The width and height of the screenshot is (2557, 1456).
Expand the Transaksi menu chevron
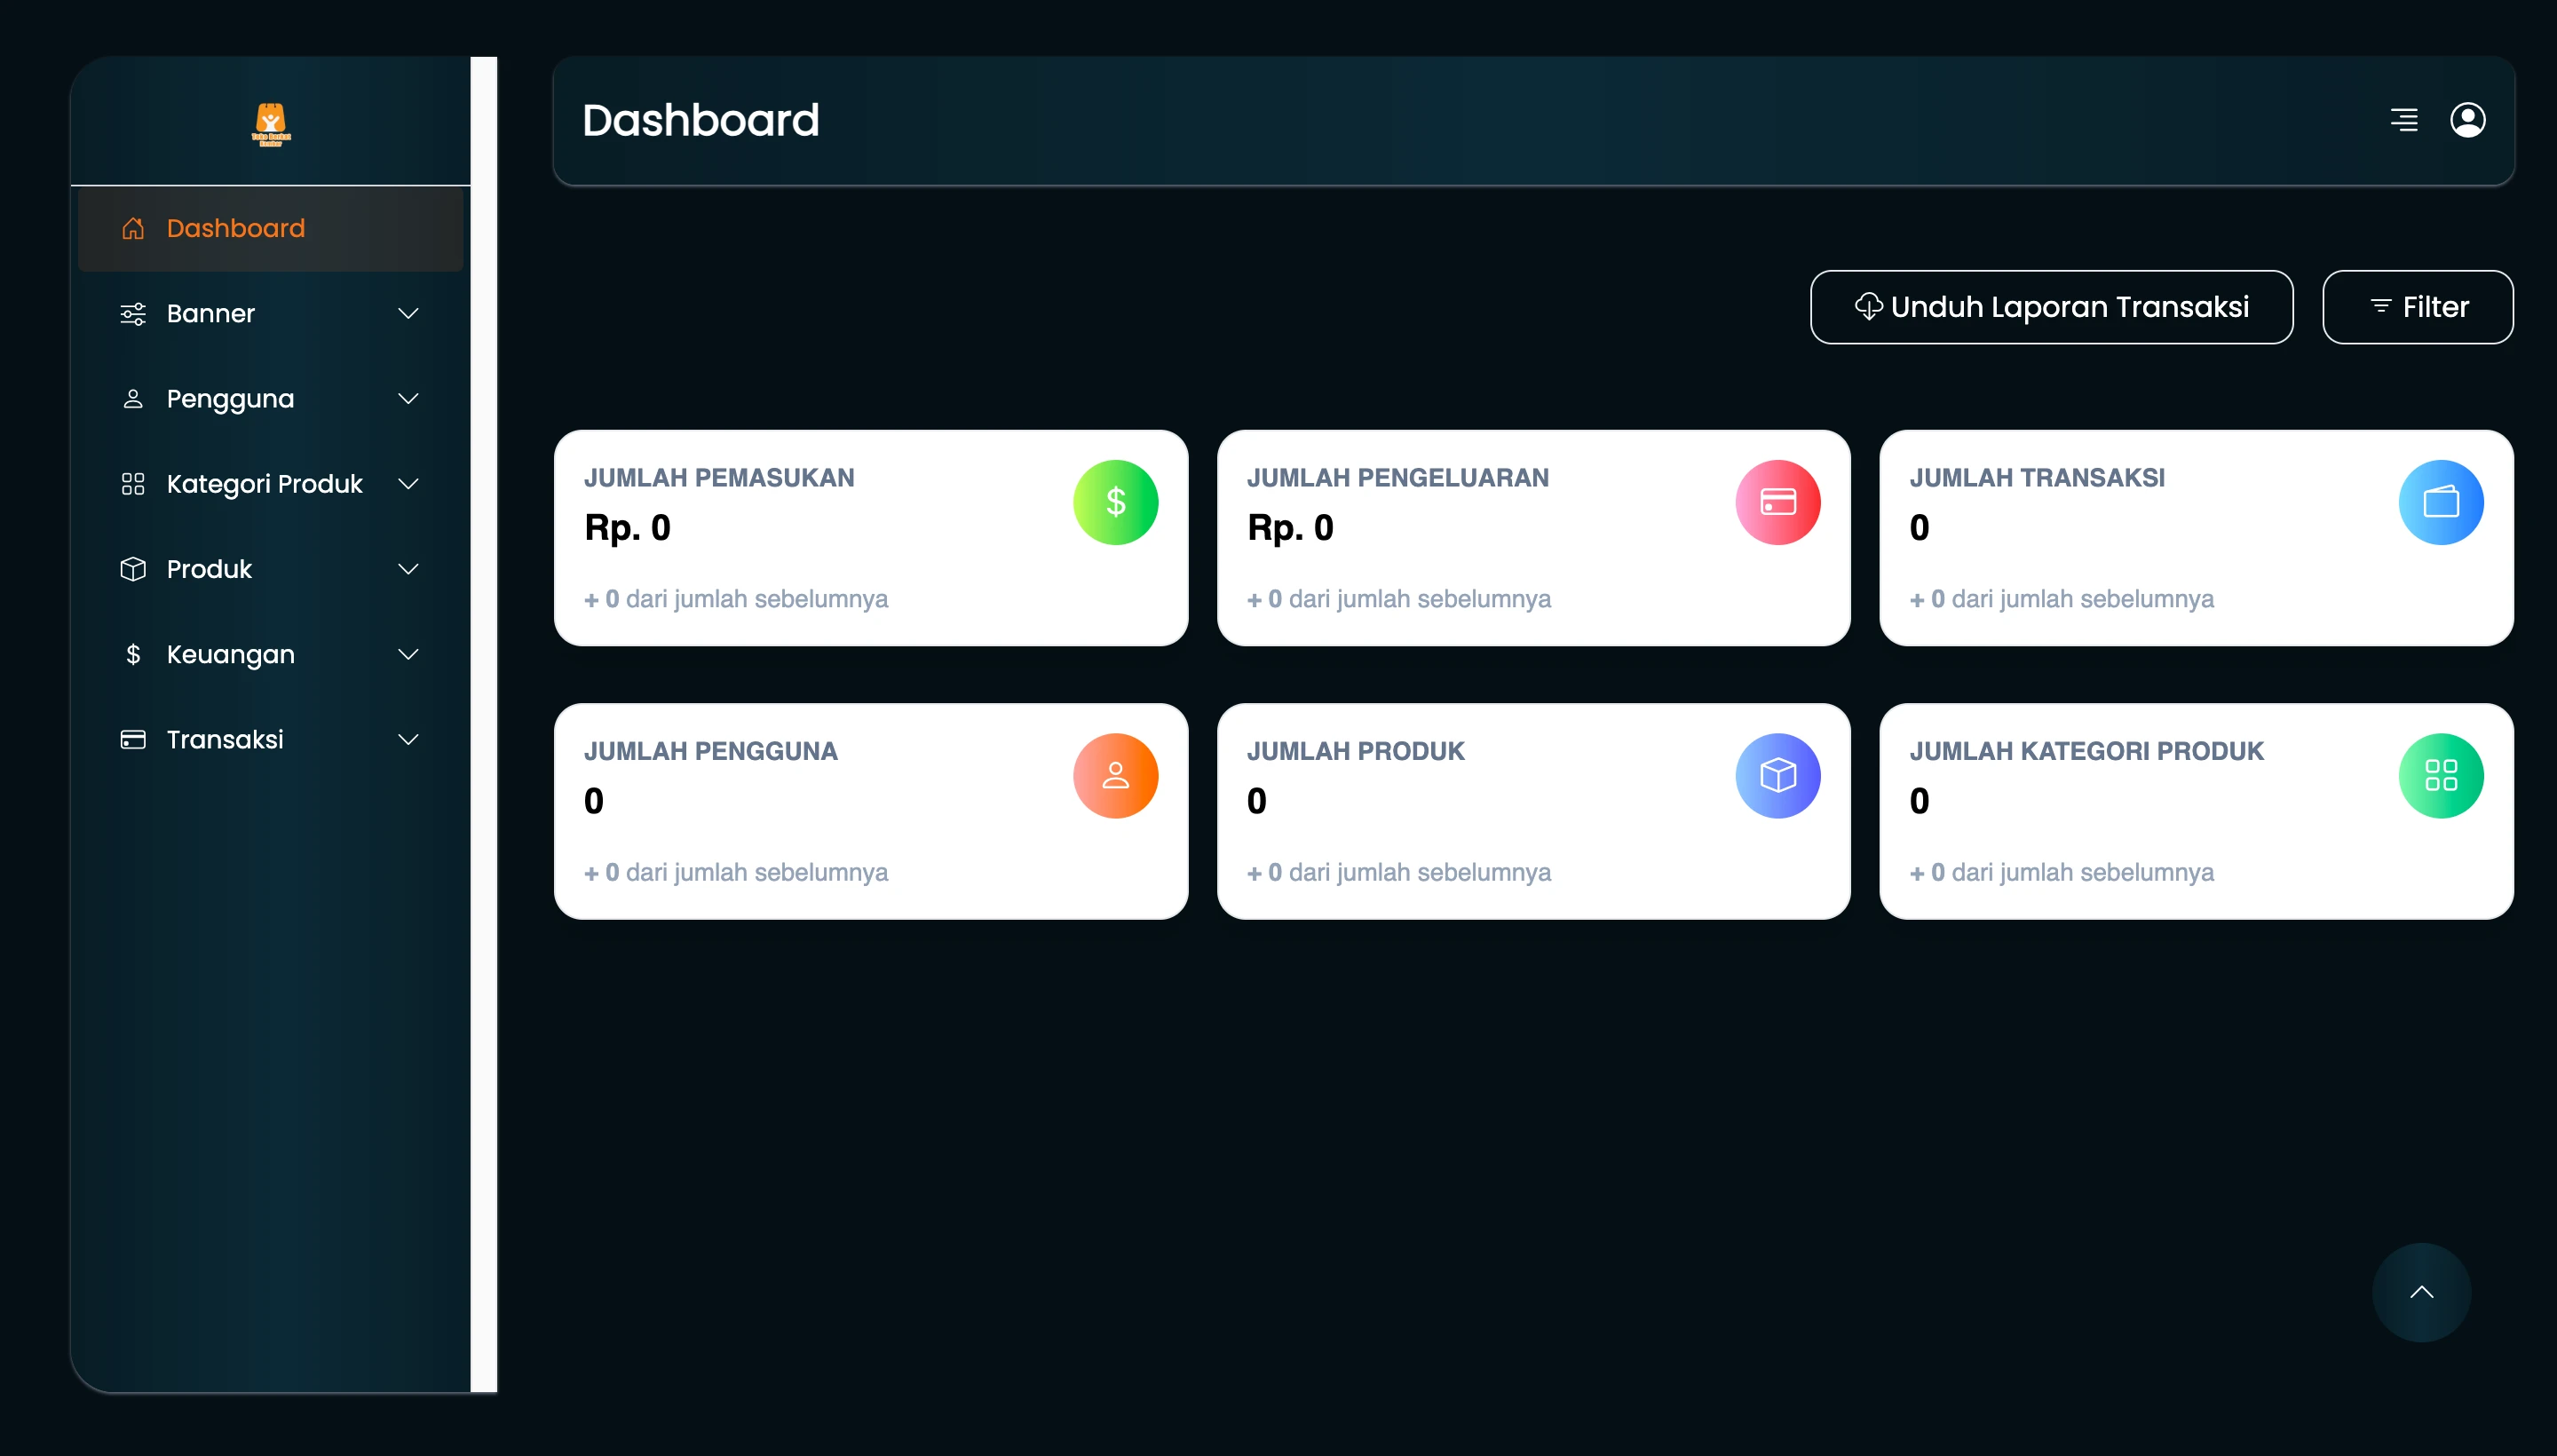[408, 740]
